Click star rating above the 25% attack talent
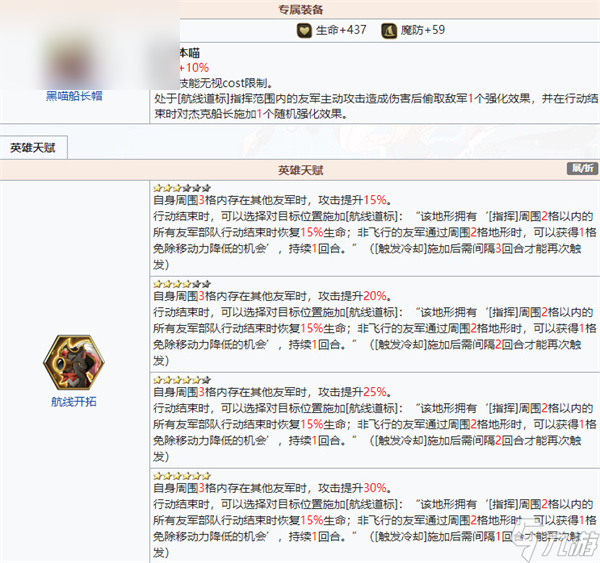 (181, 380)
